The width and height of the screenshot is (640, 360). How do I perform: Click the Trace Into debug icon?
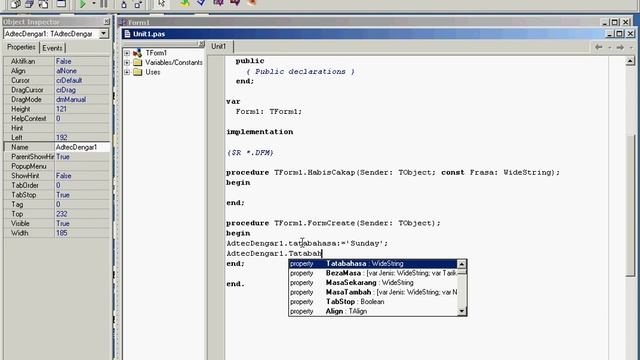124,4
